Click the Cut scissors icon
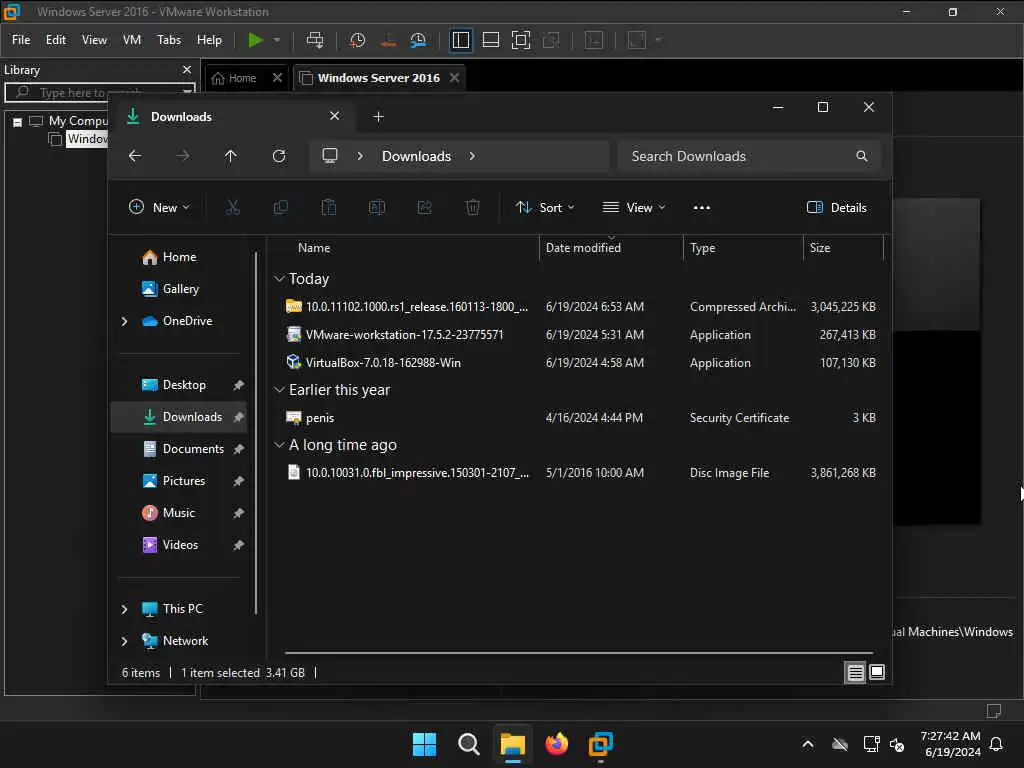This screenshot has width=1024, height=768. coord(232,208)
